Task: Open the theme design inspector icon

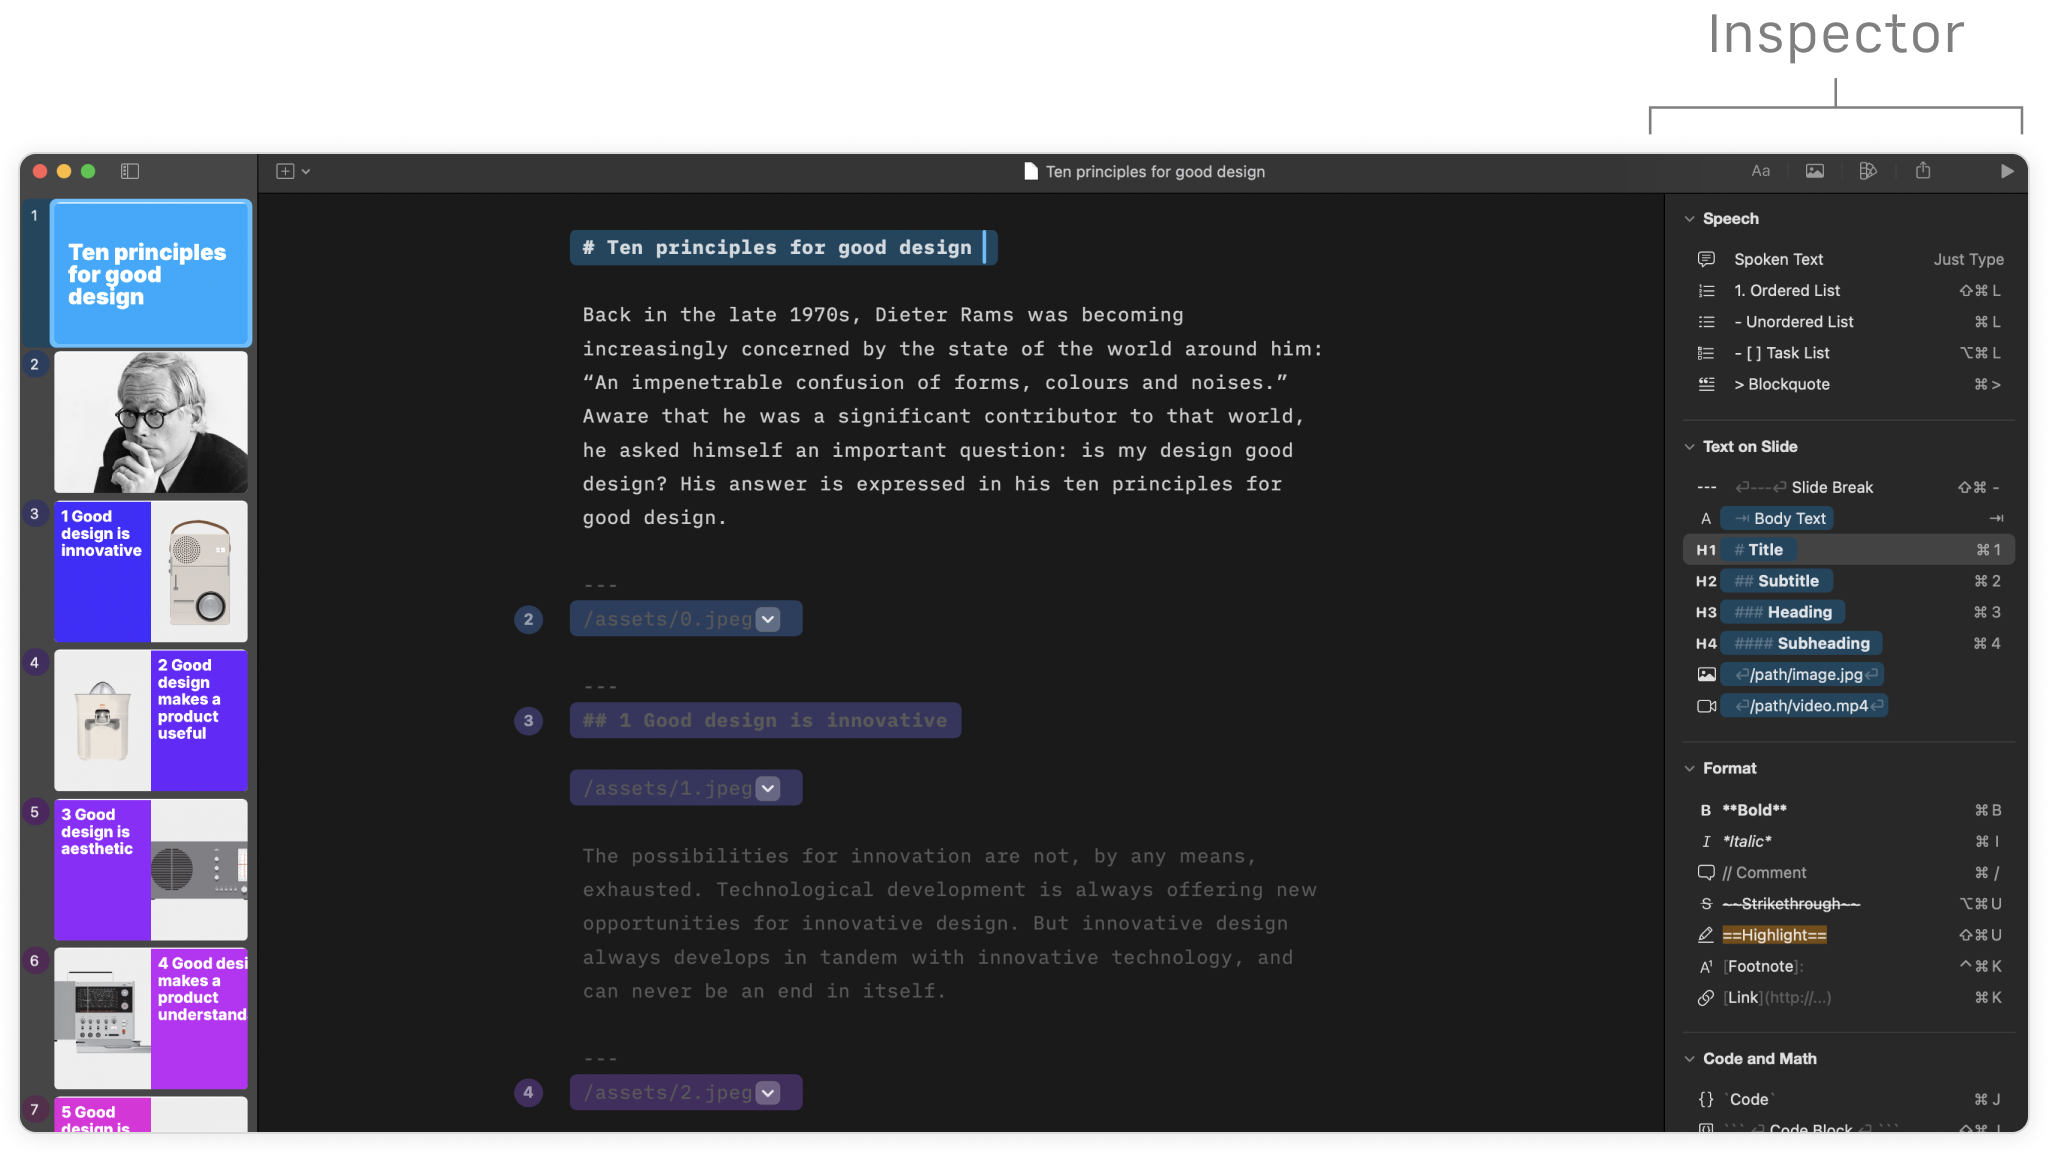Action: [1868, 171]
